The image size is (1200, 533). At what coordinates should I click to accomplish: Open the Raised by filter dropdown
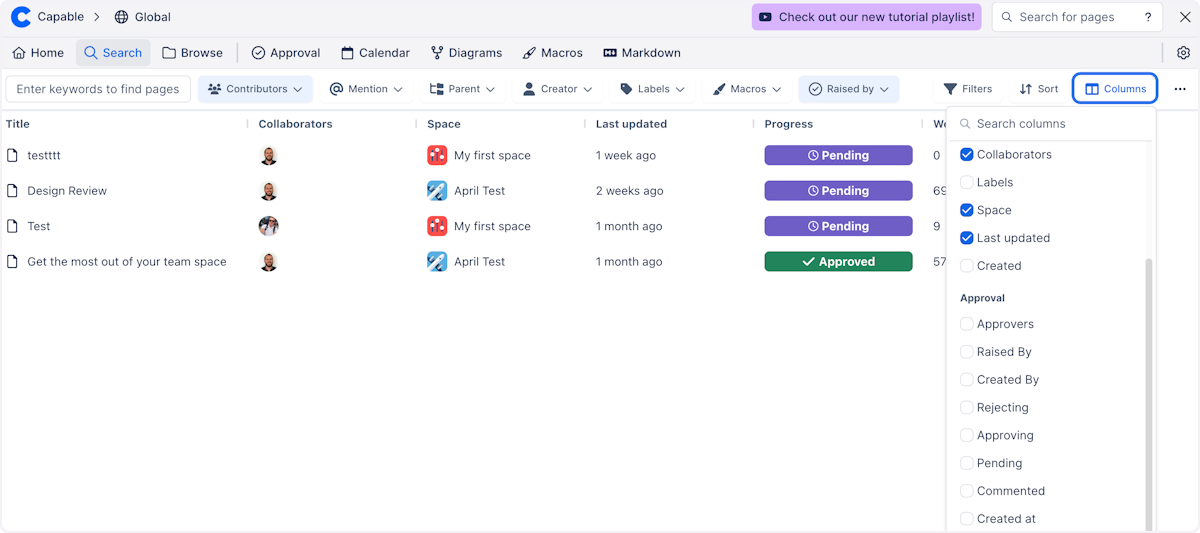click(848, 89)
